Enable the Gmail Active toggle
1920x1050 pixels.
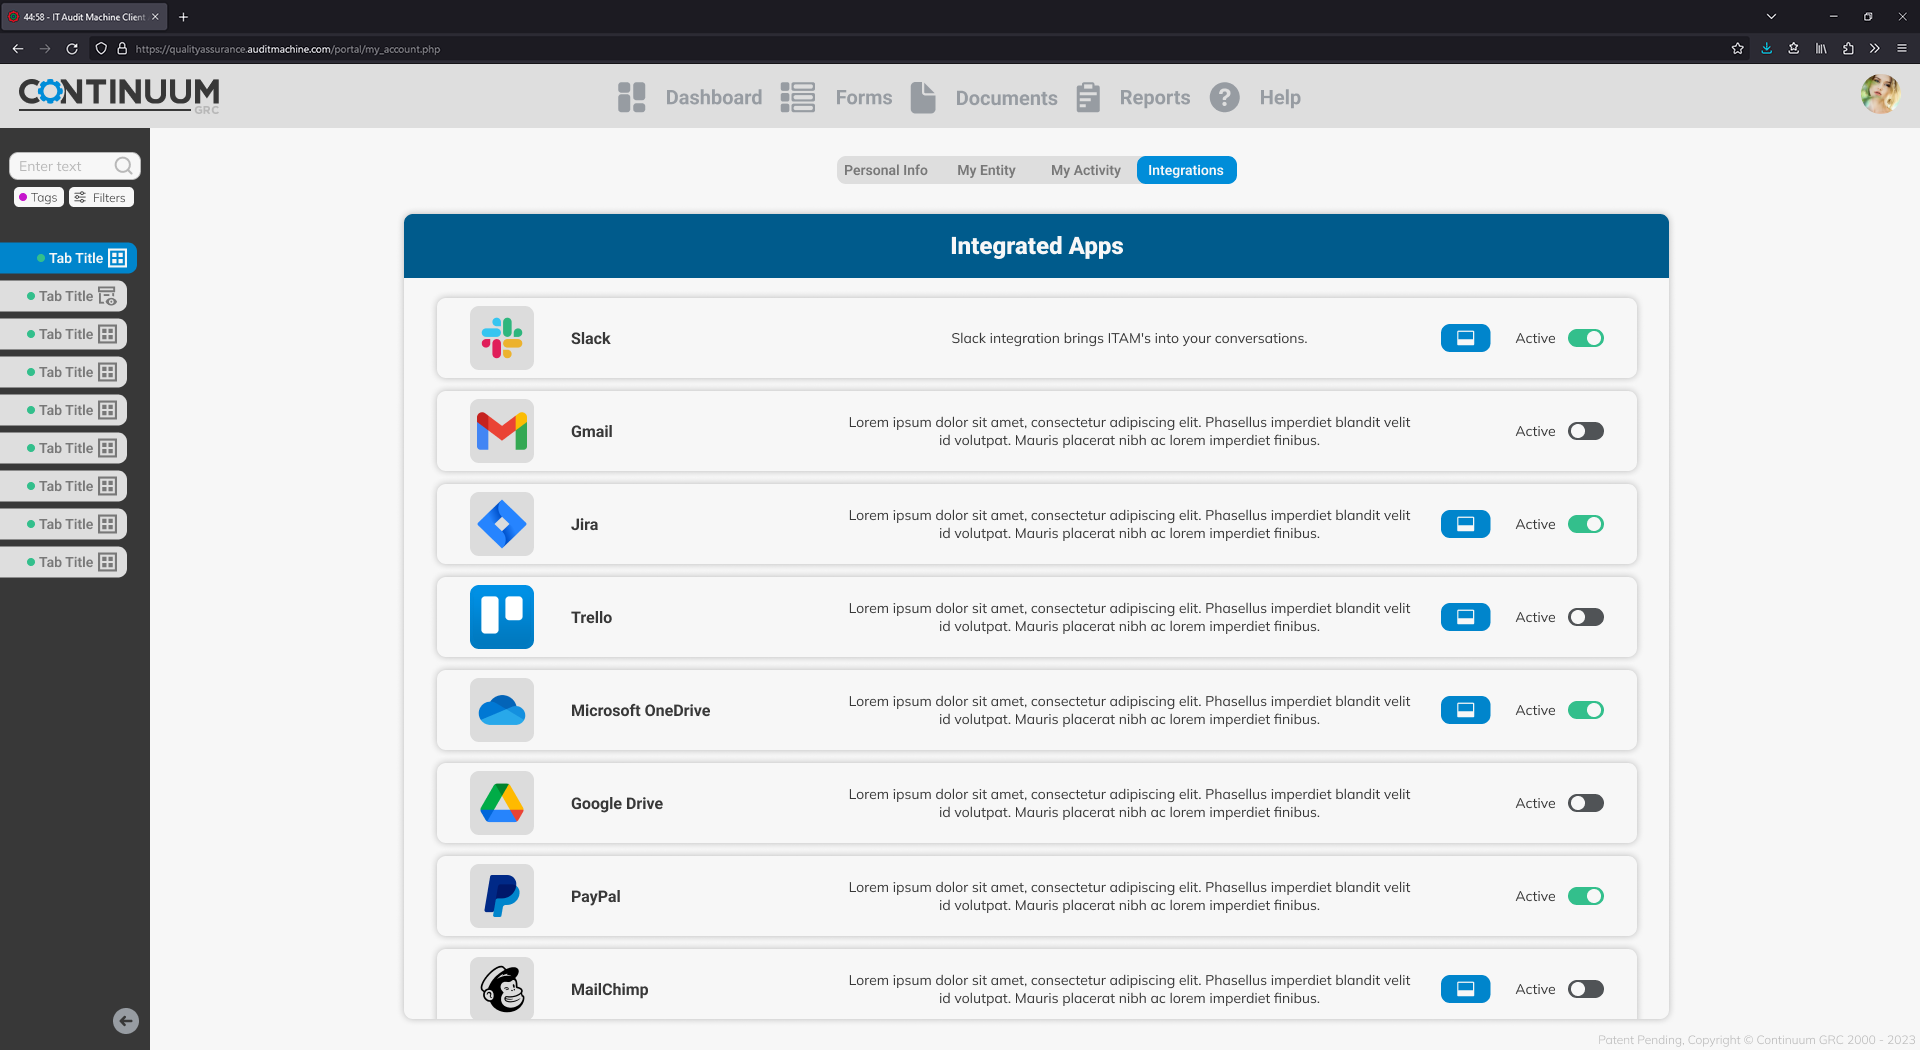tap(1585, 431)
